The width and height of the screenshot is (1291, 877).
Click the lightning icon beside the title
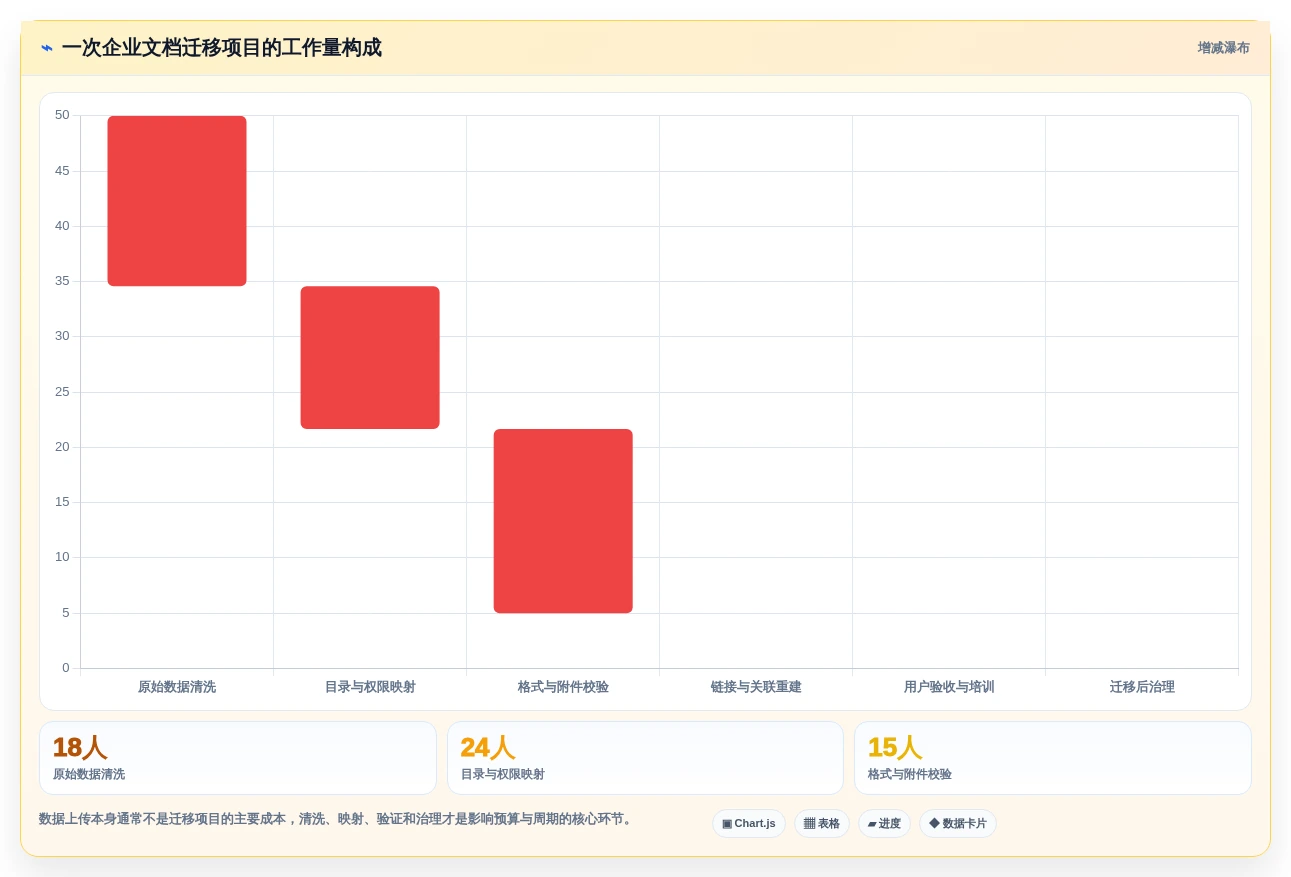(x=47, y=48)
